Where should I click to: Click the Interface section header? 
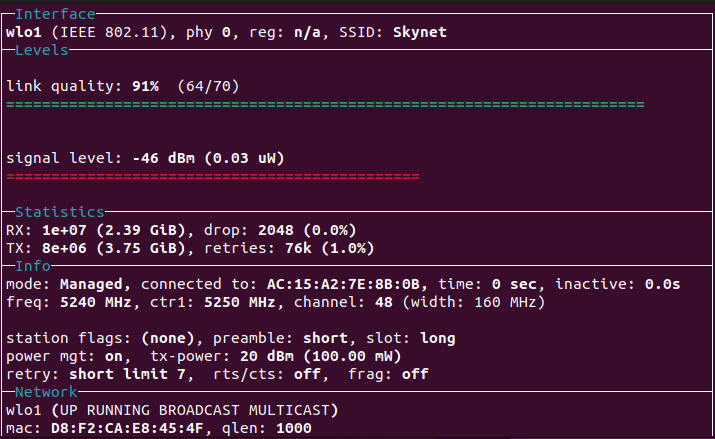click(56, 14)
